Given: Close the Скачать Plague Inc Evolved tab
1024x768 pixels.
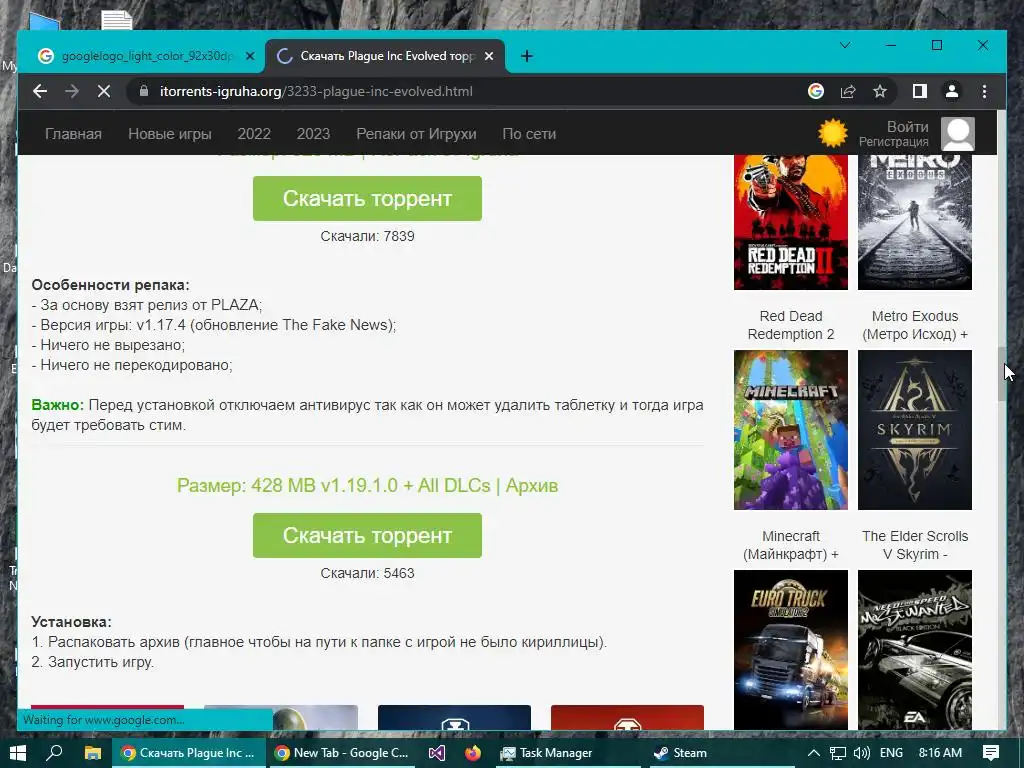Looking at the screenshot, I should point(488,56).
